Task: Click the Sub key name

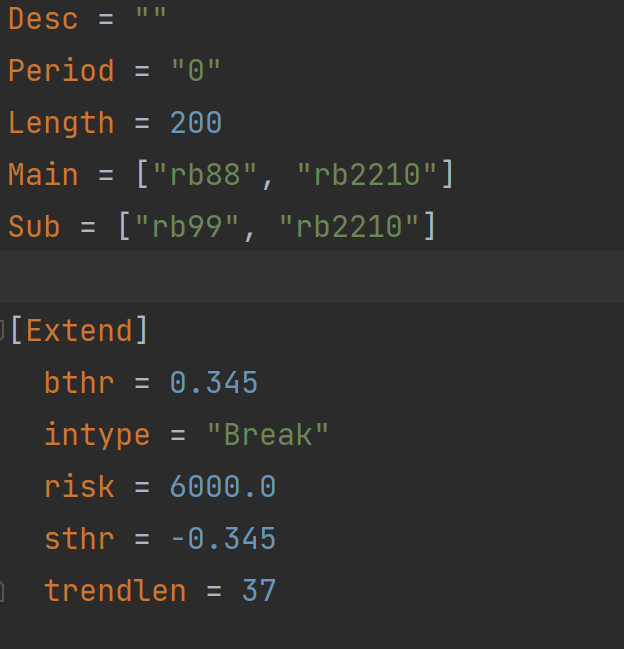Action: (x=34, y=226)
